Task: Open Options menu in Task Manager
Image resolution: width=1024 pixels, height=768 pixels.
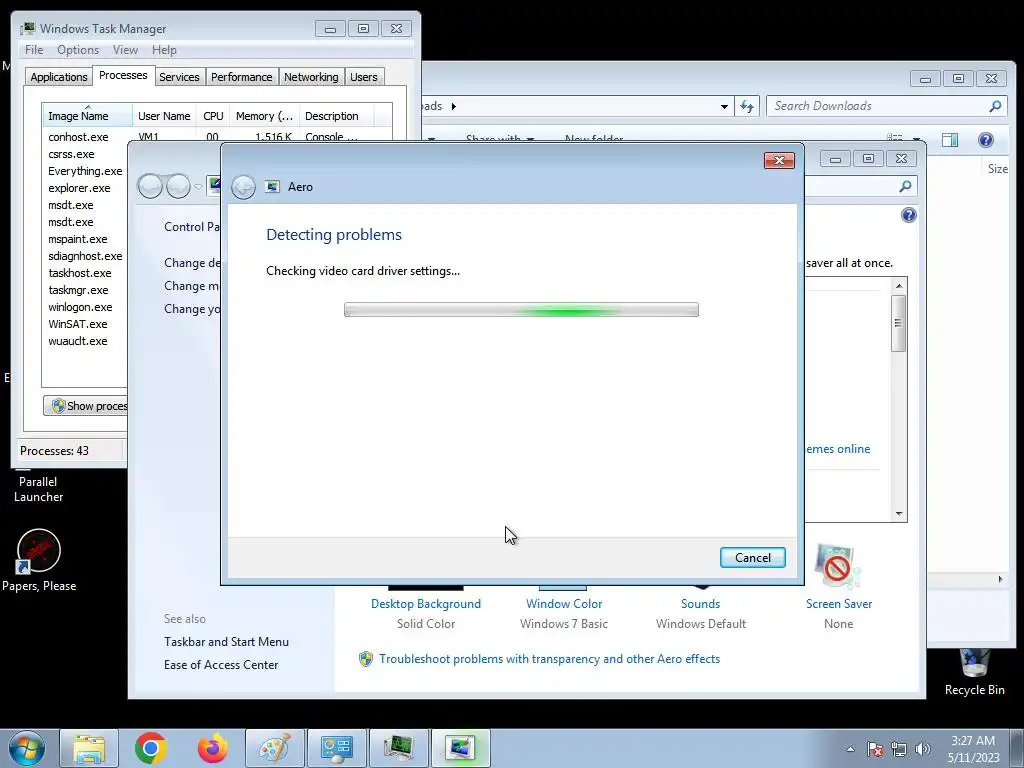Action: coord(78,50)
